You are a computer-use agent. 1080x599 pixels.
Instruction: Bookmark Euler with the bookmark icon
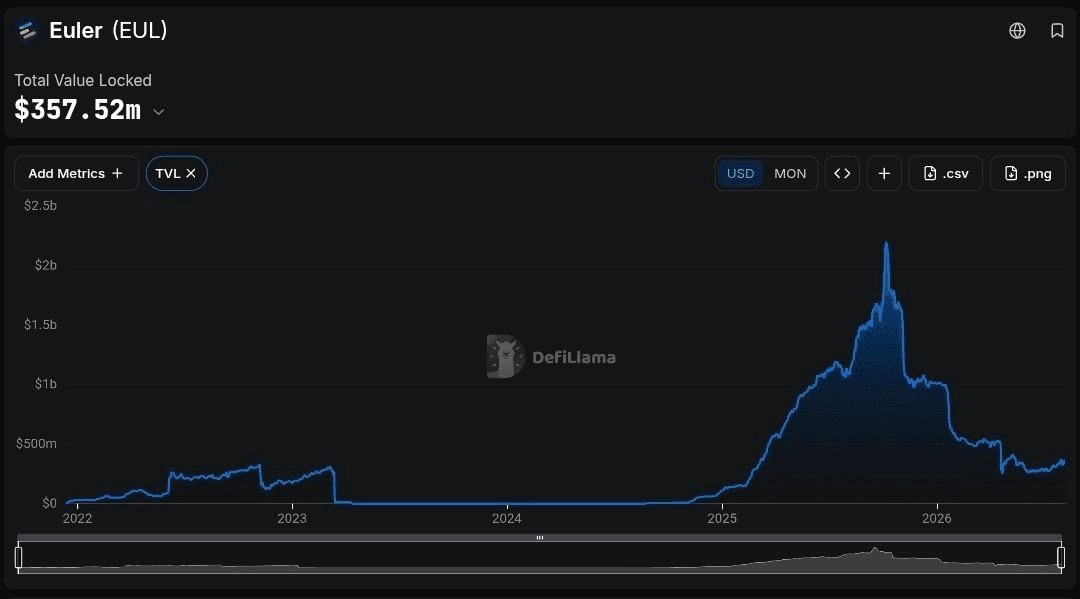tap(1057, 30)
